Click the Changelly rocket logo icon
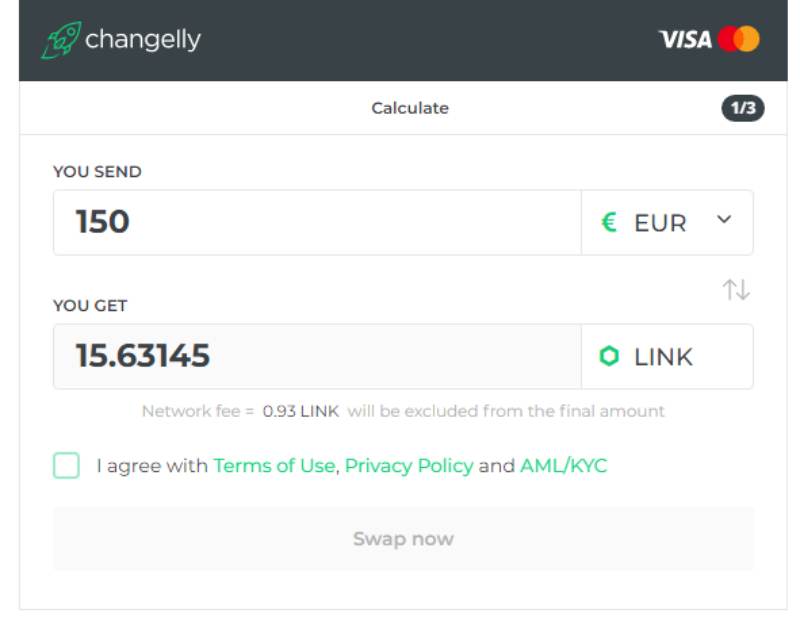Viewport: 800px width, 617px height. pyautogui.click(x=61, y=40)
